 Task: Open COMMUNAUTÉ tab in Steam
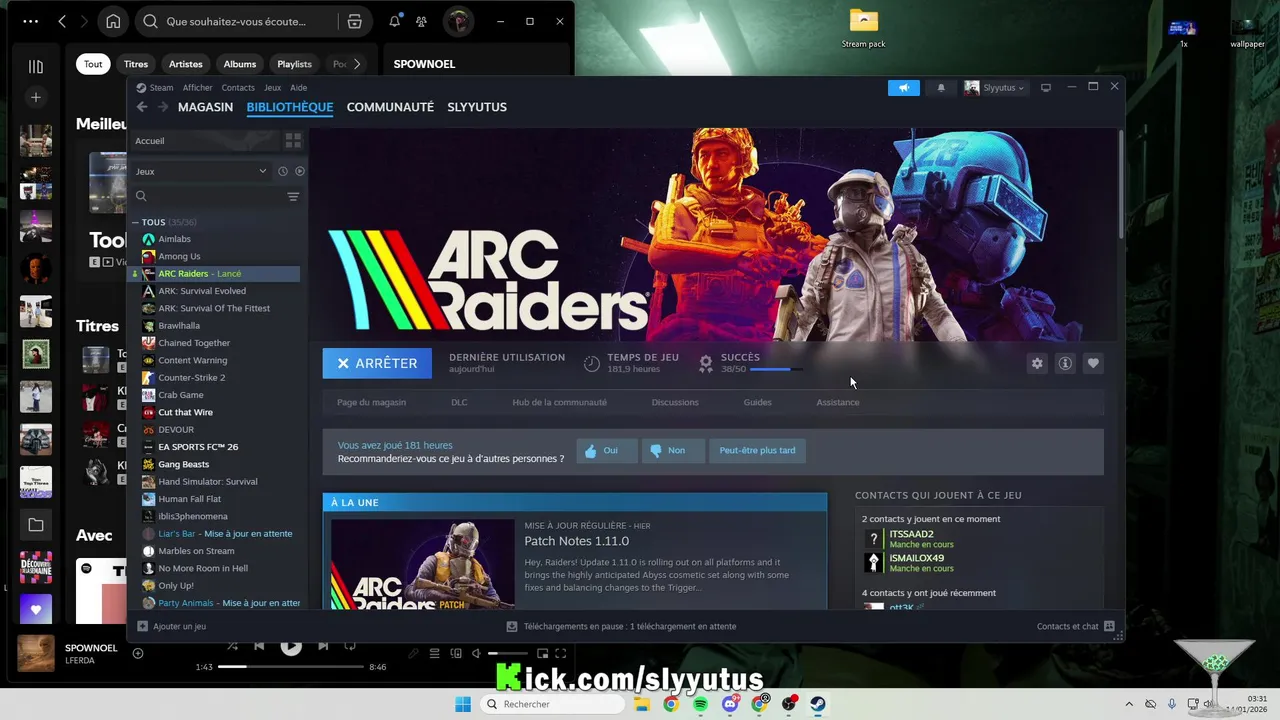point(390,107)
